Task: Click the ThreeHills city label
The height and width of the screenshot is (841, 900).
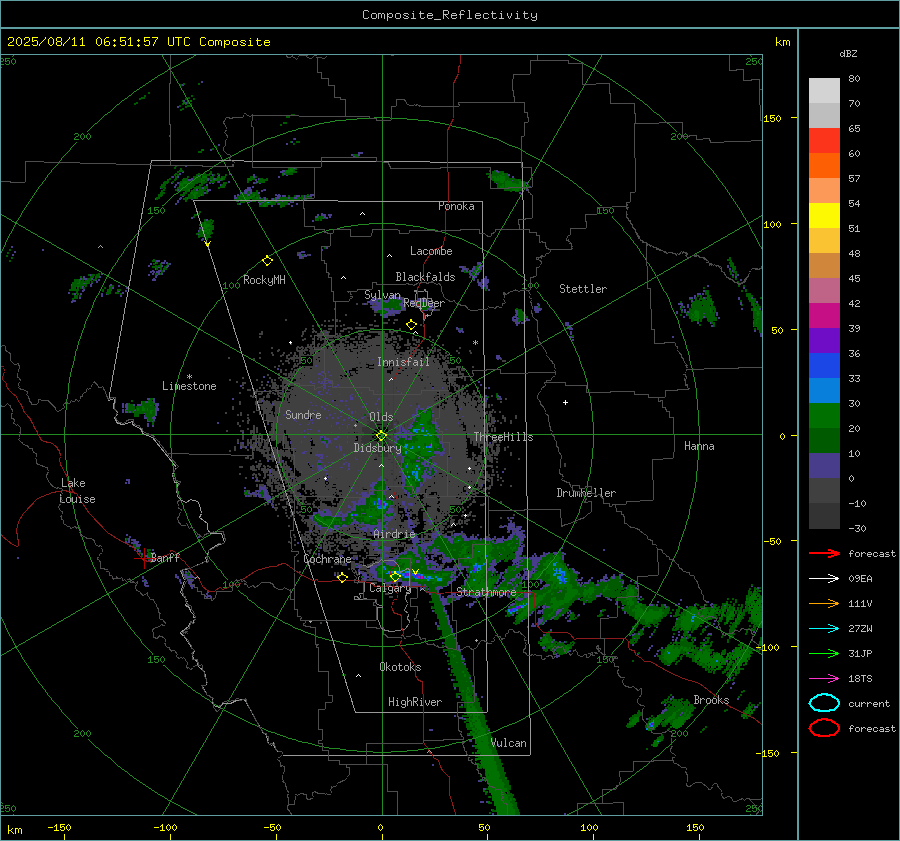Action: point(503,437)
